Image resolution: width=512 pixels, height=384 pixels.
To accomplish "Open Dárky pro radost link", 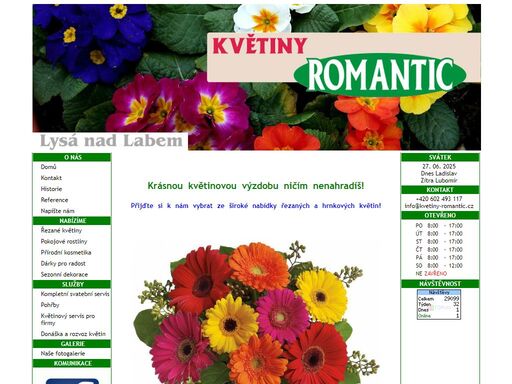I will [x=63, y=263].
